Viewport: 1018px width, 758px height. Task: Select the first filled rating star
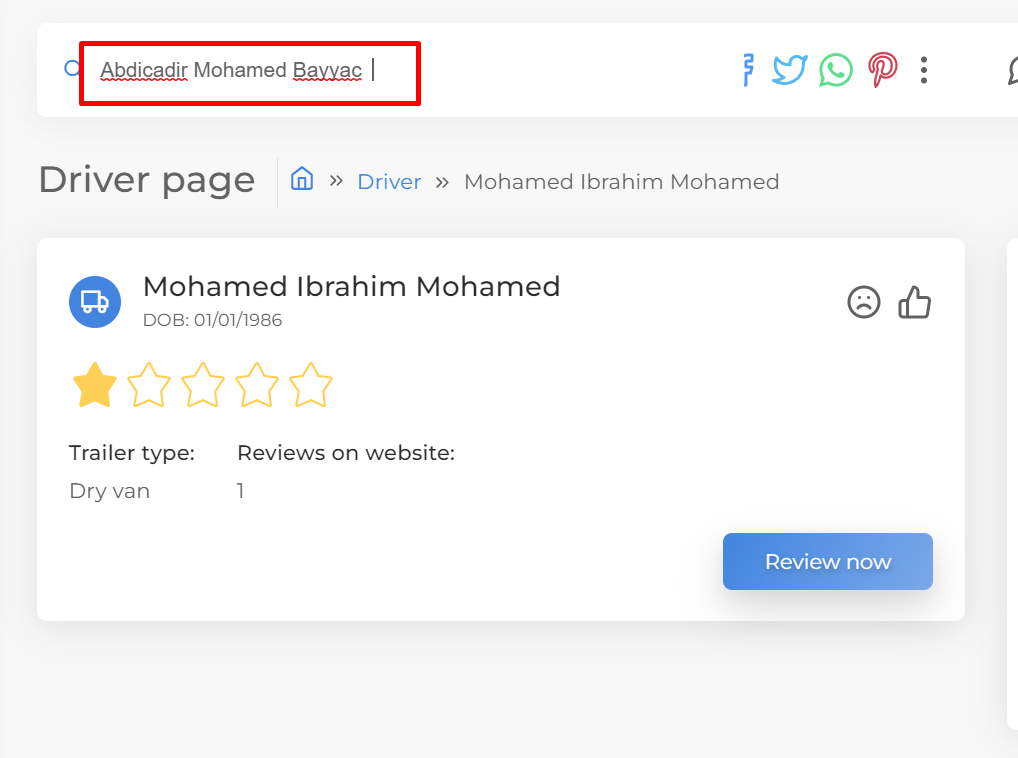(x=95, y=386)
